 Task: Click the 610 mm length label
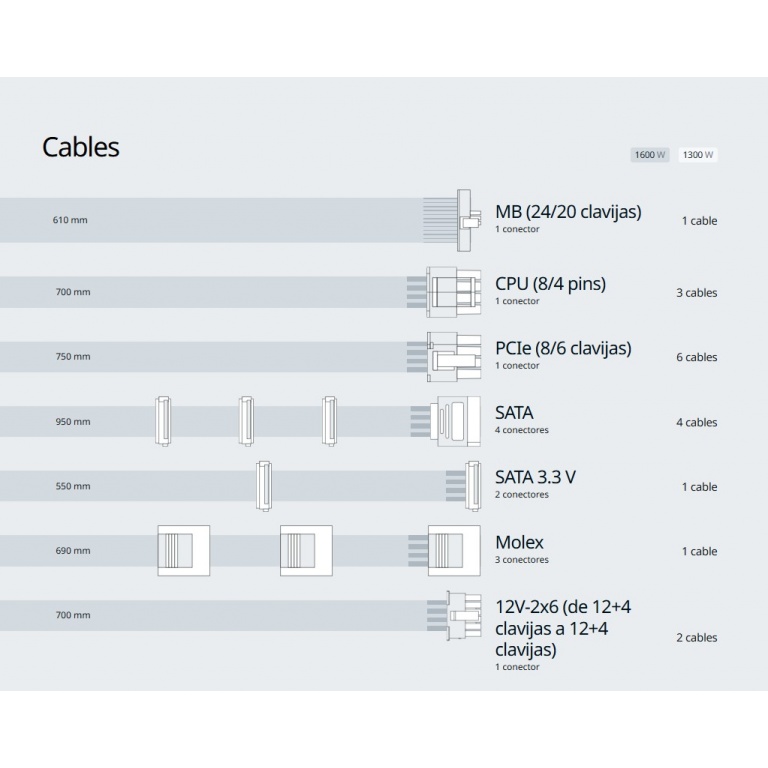(70, 220)
